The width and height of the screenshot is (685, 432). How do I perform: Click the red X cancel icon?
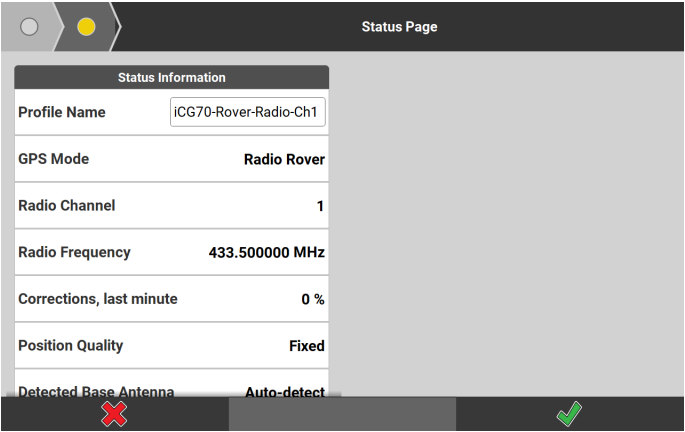(x=114, y=415)
